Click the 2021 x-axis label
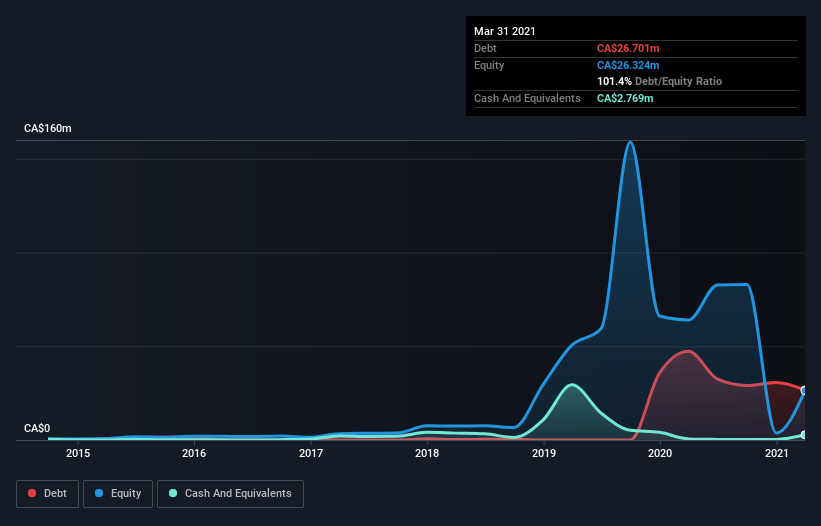This screenshot has width=821, height=526. 777,453
